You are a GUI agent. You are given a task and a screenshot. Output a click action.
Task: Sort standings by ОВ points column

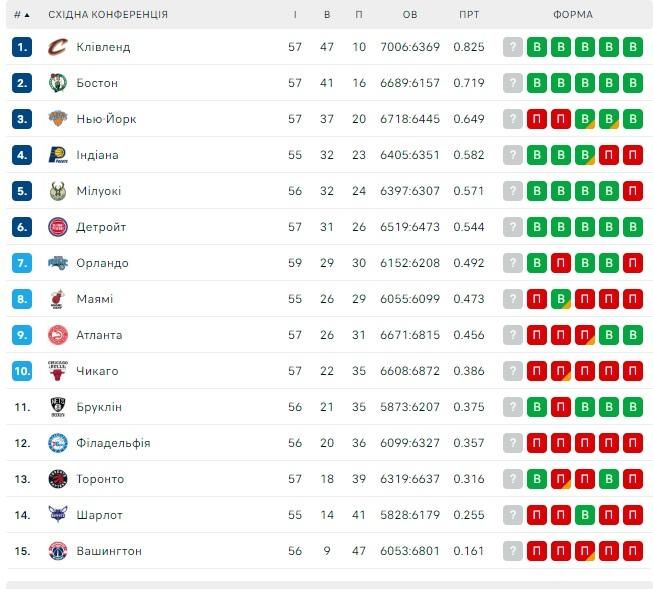[x=410, y=15]
